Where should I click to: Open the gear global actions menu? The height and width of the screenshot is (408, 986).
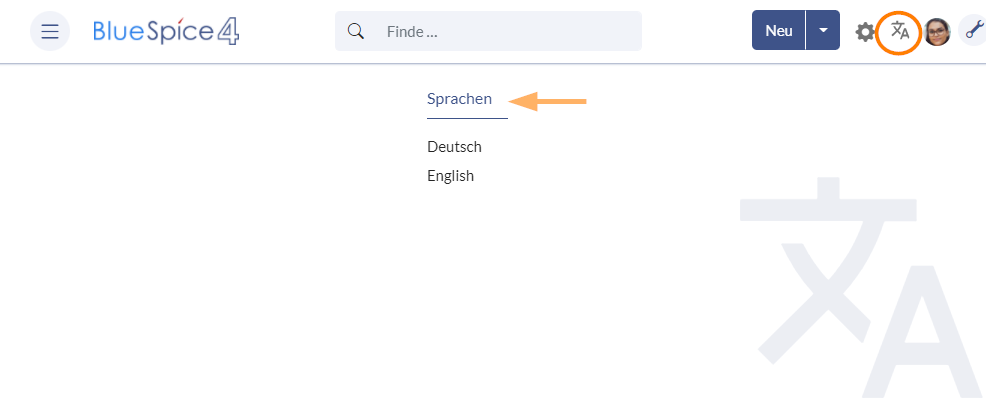pyautogui.click(x=865, y=31)
